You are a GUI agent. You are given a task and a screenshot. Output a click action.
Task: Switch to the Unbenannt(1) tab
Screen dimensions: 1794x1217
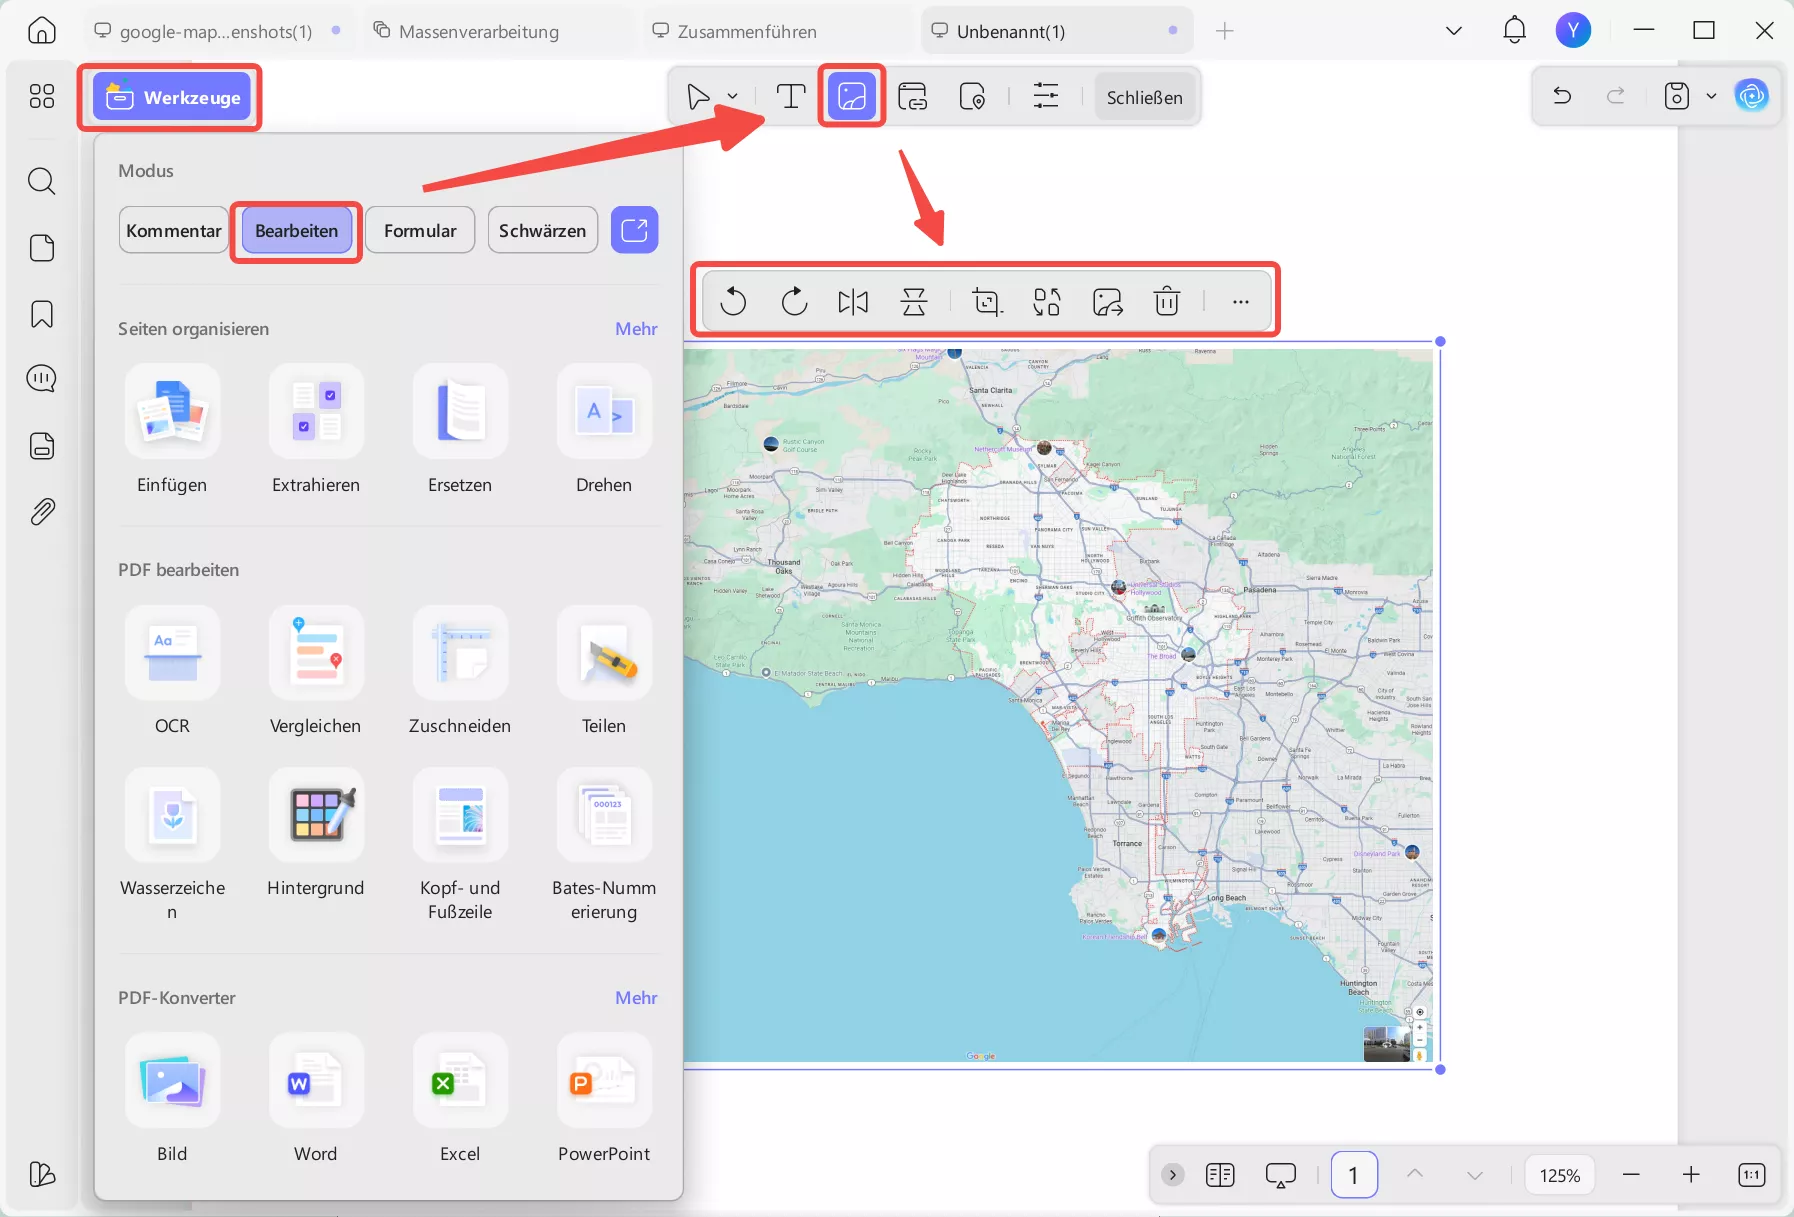coord(1056,31)
